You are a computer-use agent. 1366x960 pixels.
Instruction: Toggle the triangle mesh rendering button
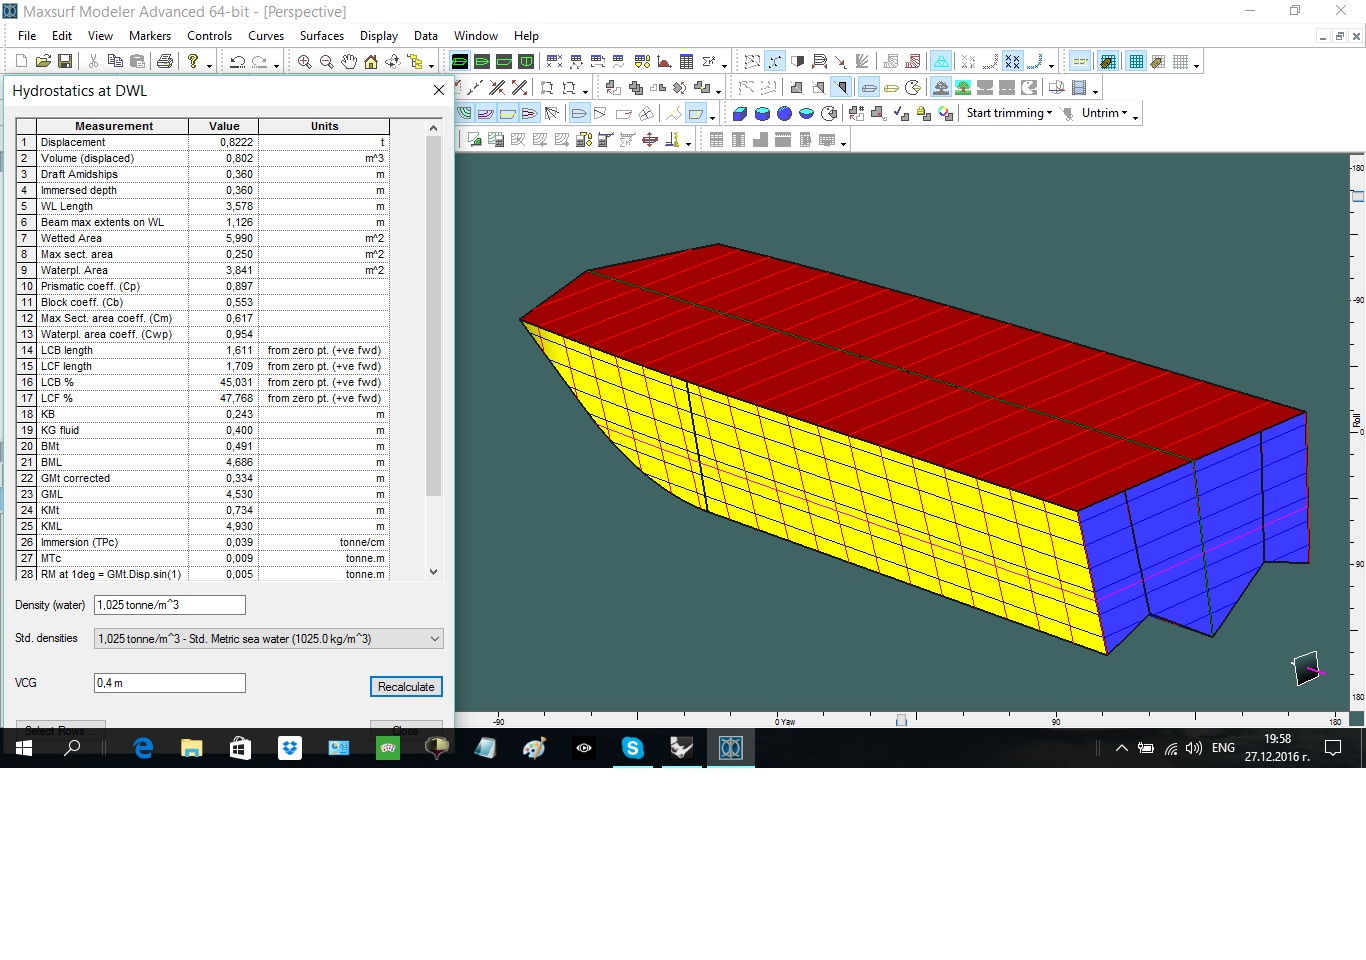tap(941, 62)
